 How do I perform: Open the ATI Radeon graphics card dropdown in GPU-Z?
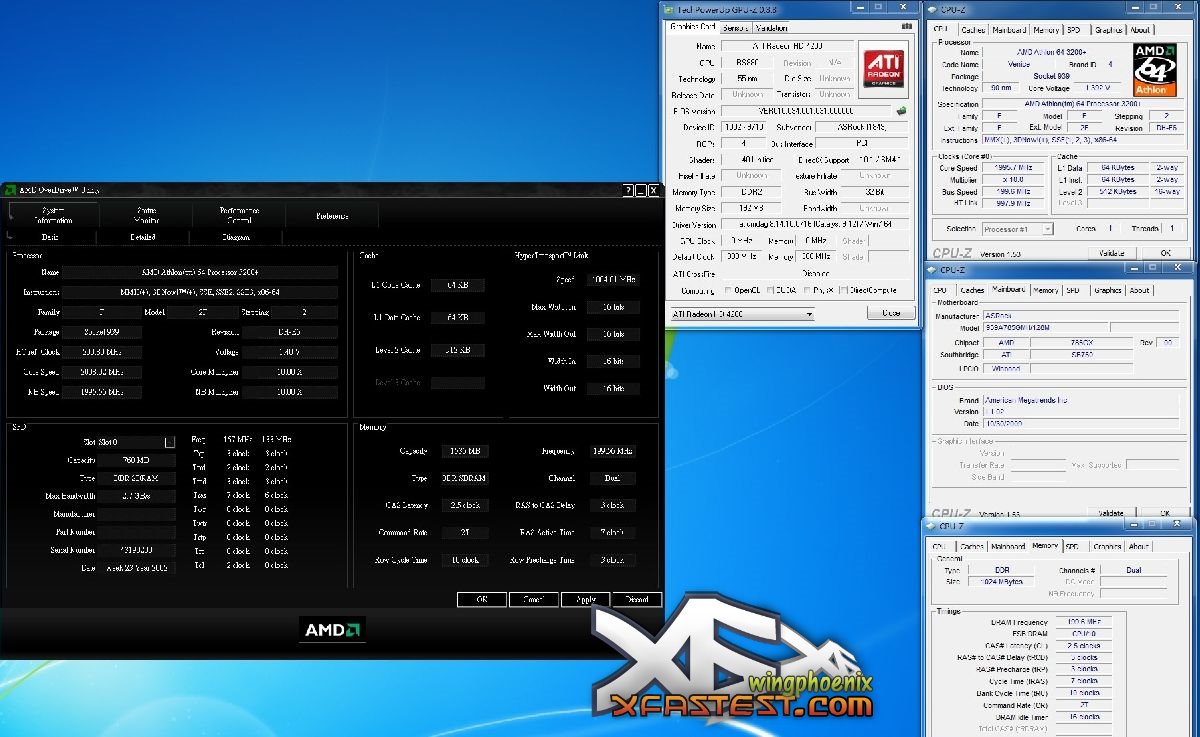pos(741,313)
